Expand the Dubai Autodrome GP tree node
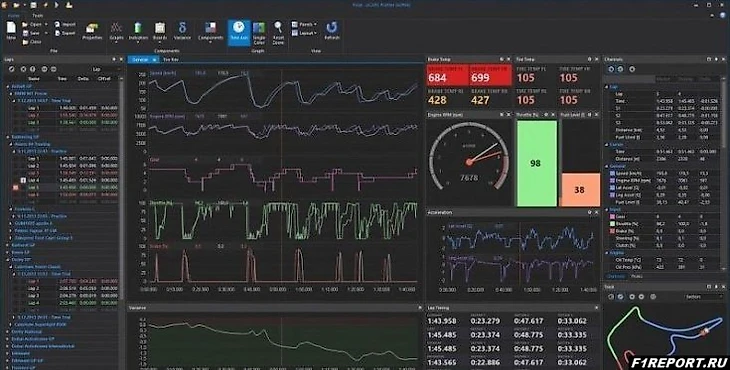 tap(8, 339)
